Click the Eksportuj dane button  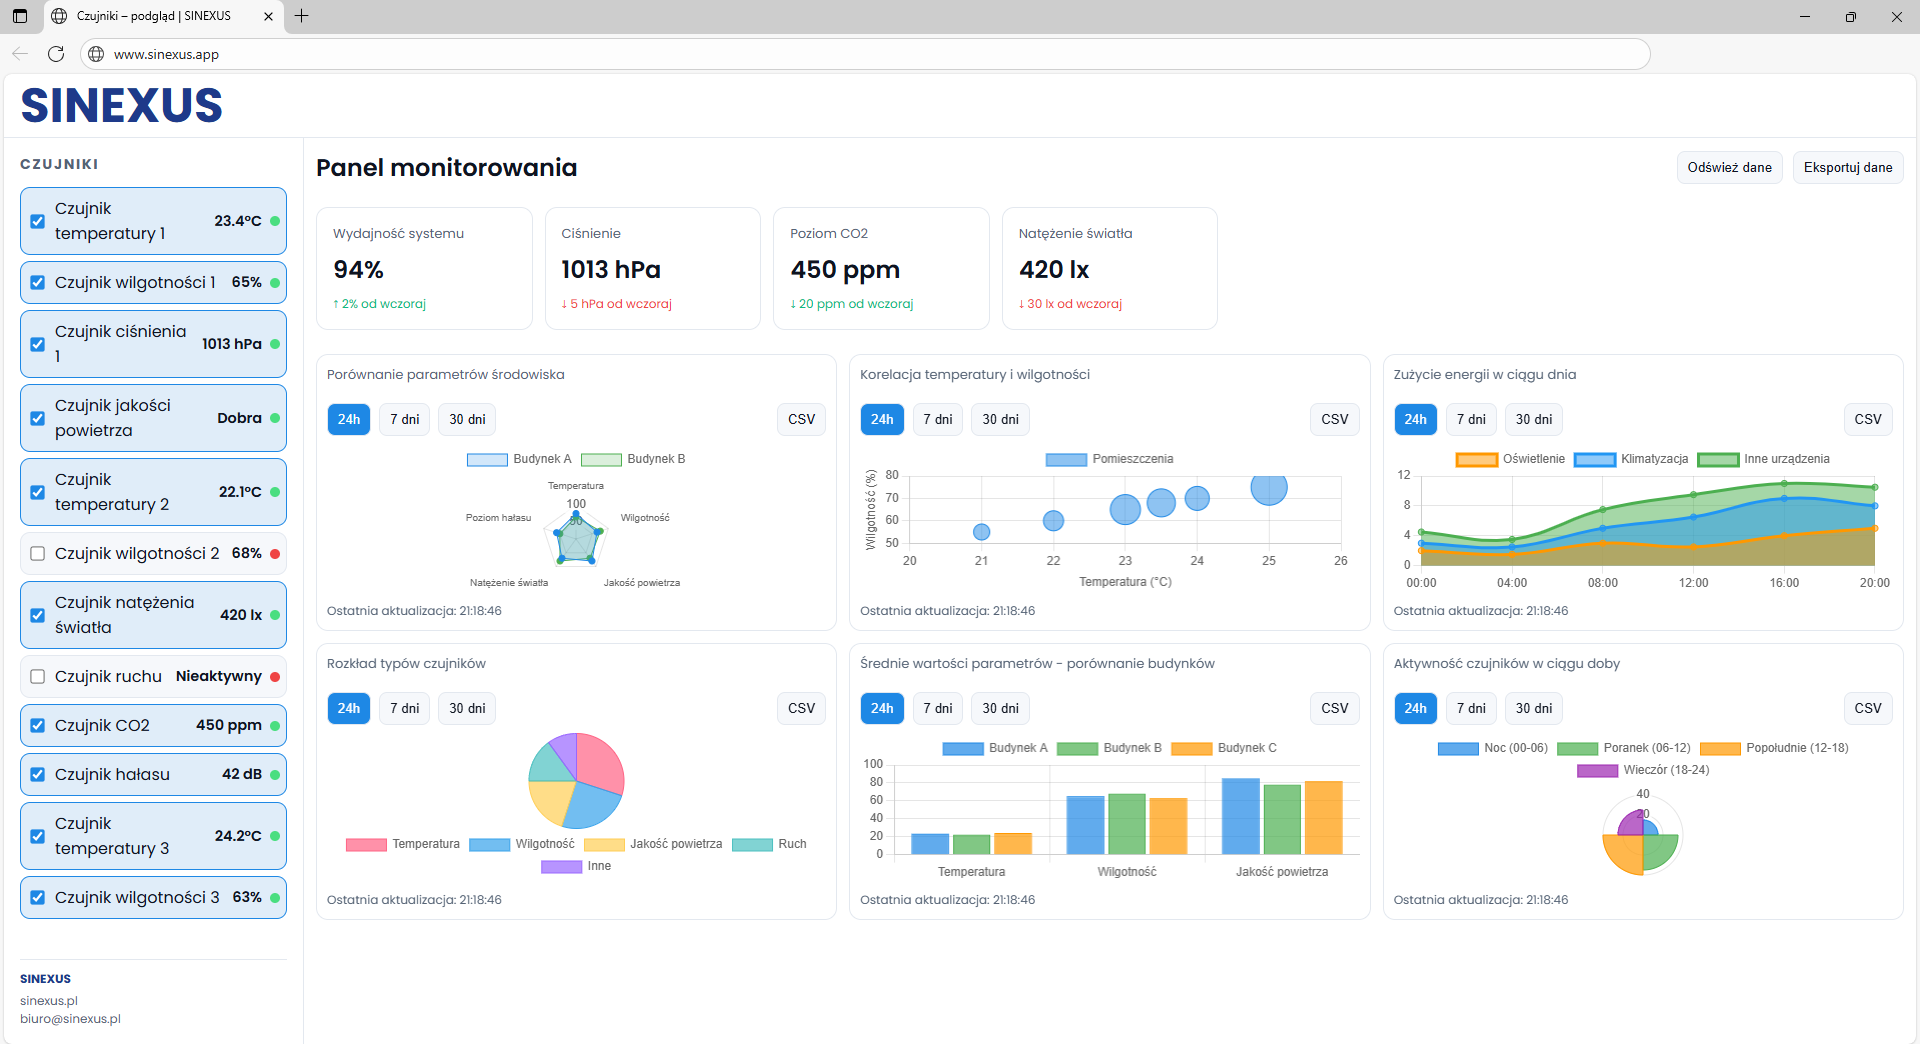(1847, 168)
